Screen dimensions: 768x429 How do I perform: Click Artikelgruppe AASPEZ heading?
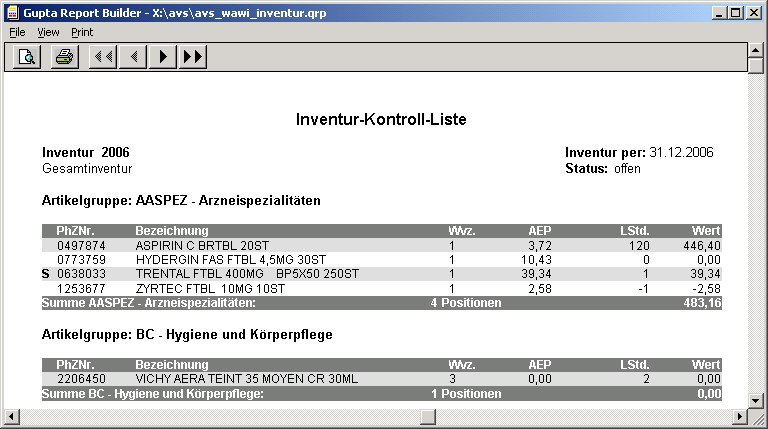(181, 200)
